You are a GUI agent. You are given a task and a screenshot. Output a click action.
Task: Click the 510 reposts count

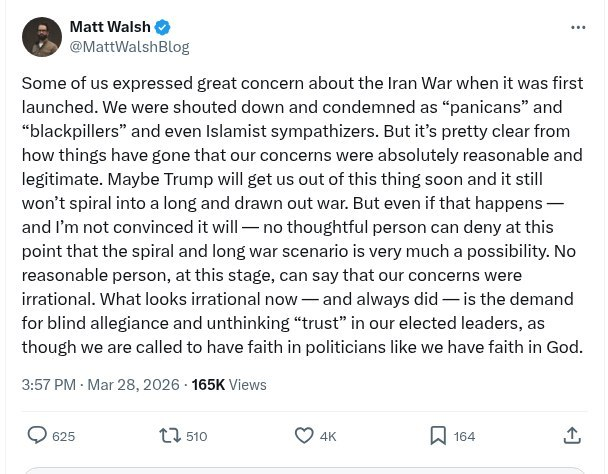coord(196,436)
